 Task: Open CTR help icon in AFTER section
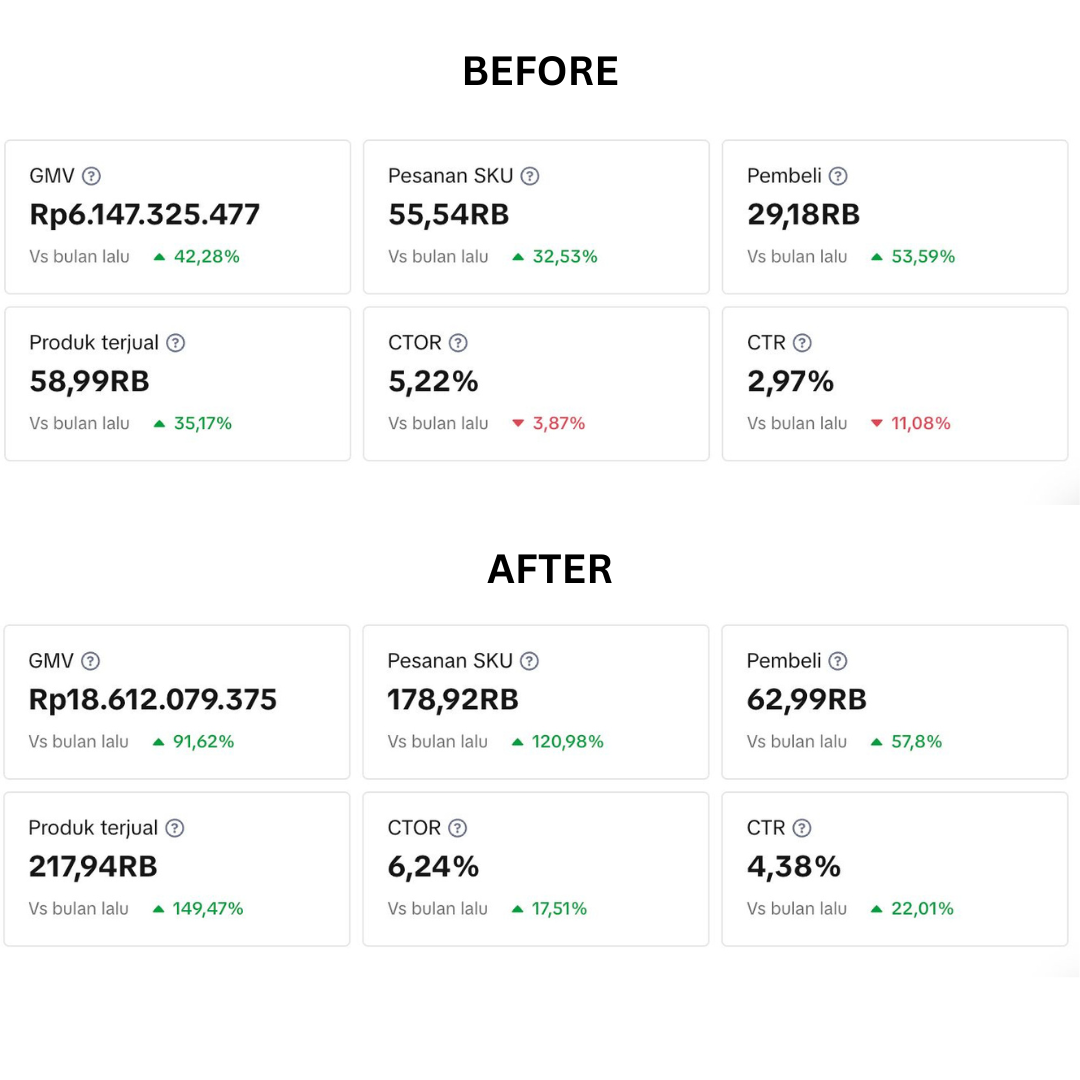tap(802, 828)
